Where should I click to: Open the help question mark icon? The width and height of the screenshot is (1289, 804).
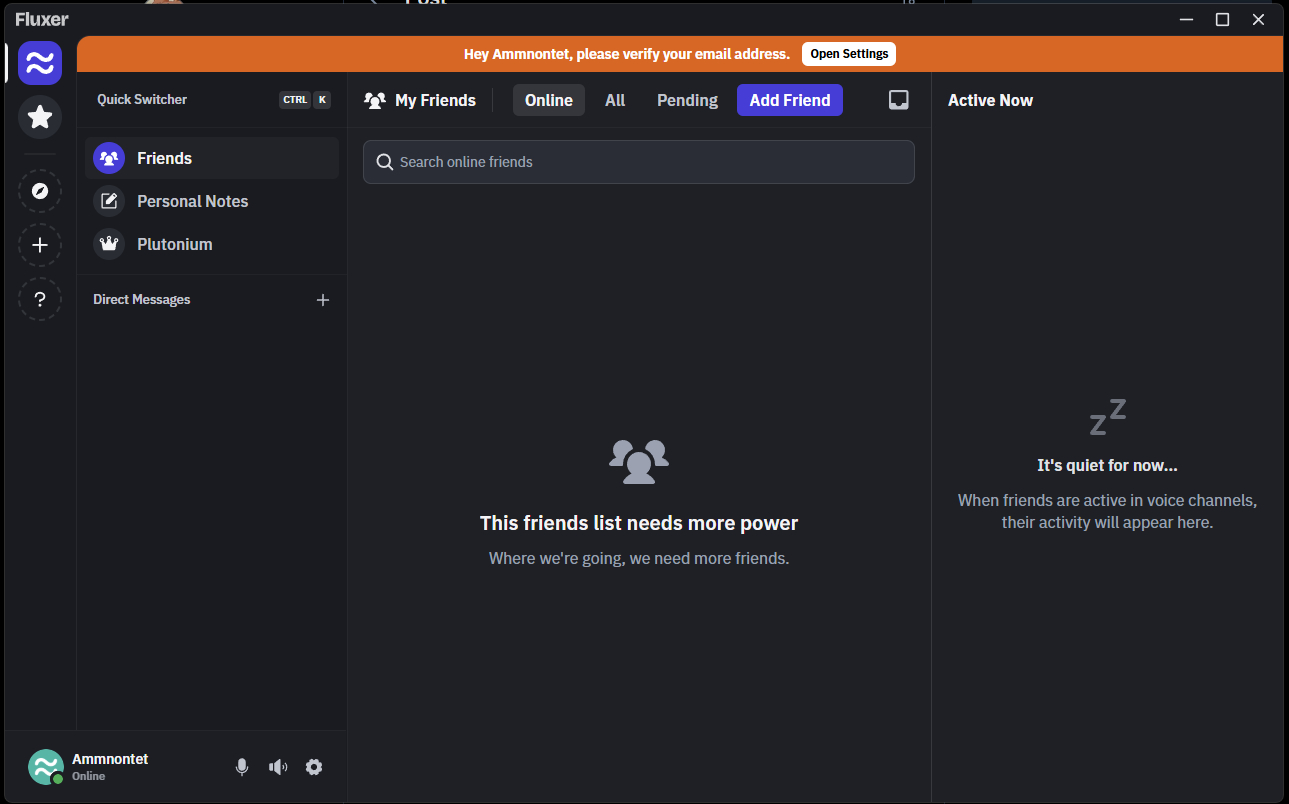pyautogui.click(x=40, y=299)
